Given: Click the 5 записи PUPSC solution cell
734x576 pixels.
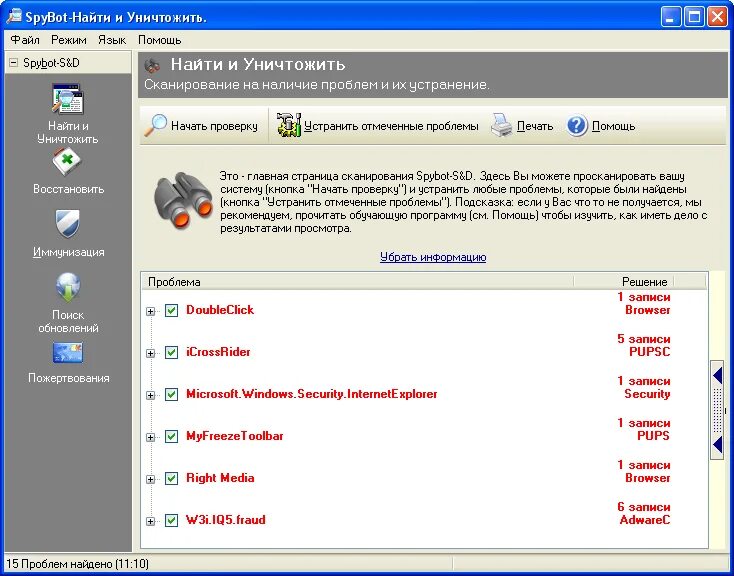Looking at the screenshot, I should 644,345.
